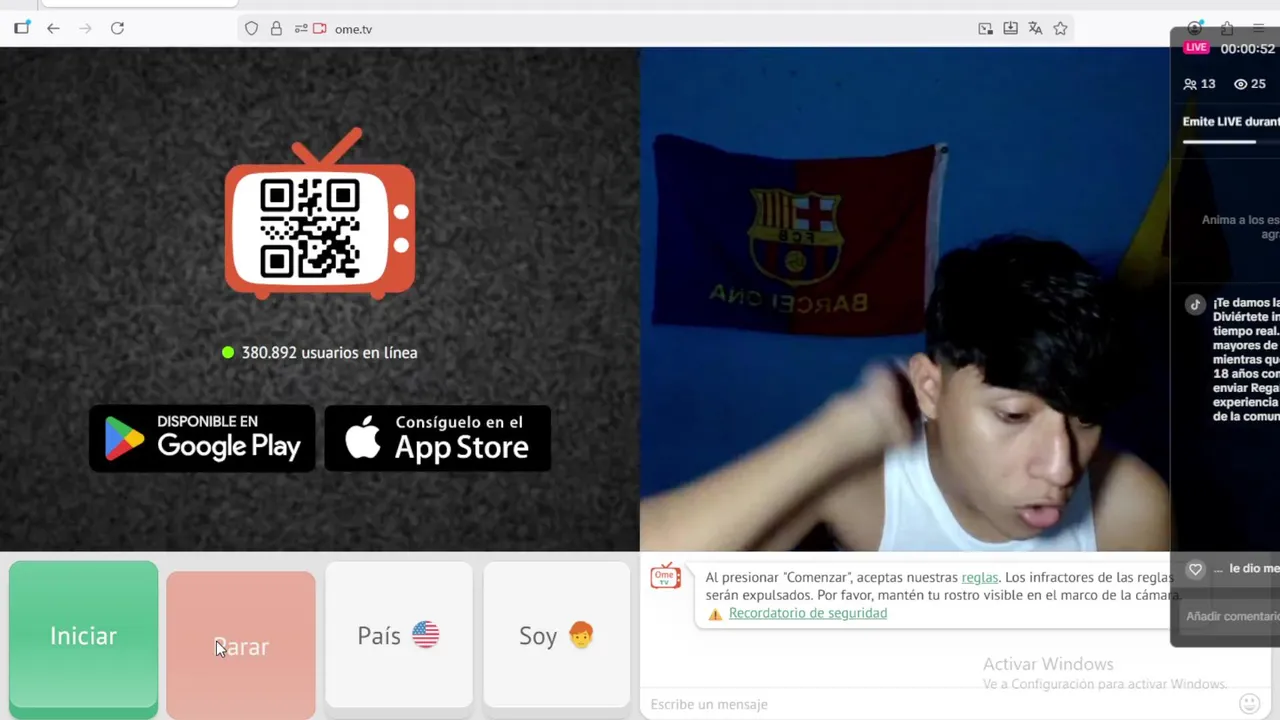This screenshot has width=1280, height=720.
Task: Reload the ome.tv page
Action: pos(117,28)
